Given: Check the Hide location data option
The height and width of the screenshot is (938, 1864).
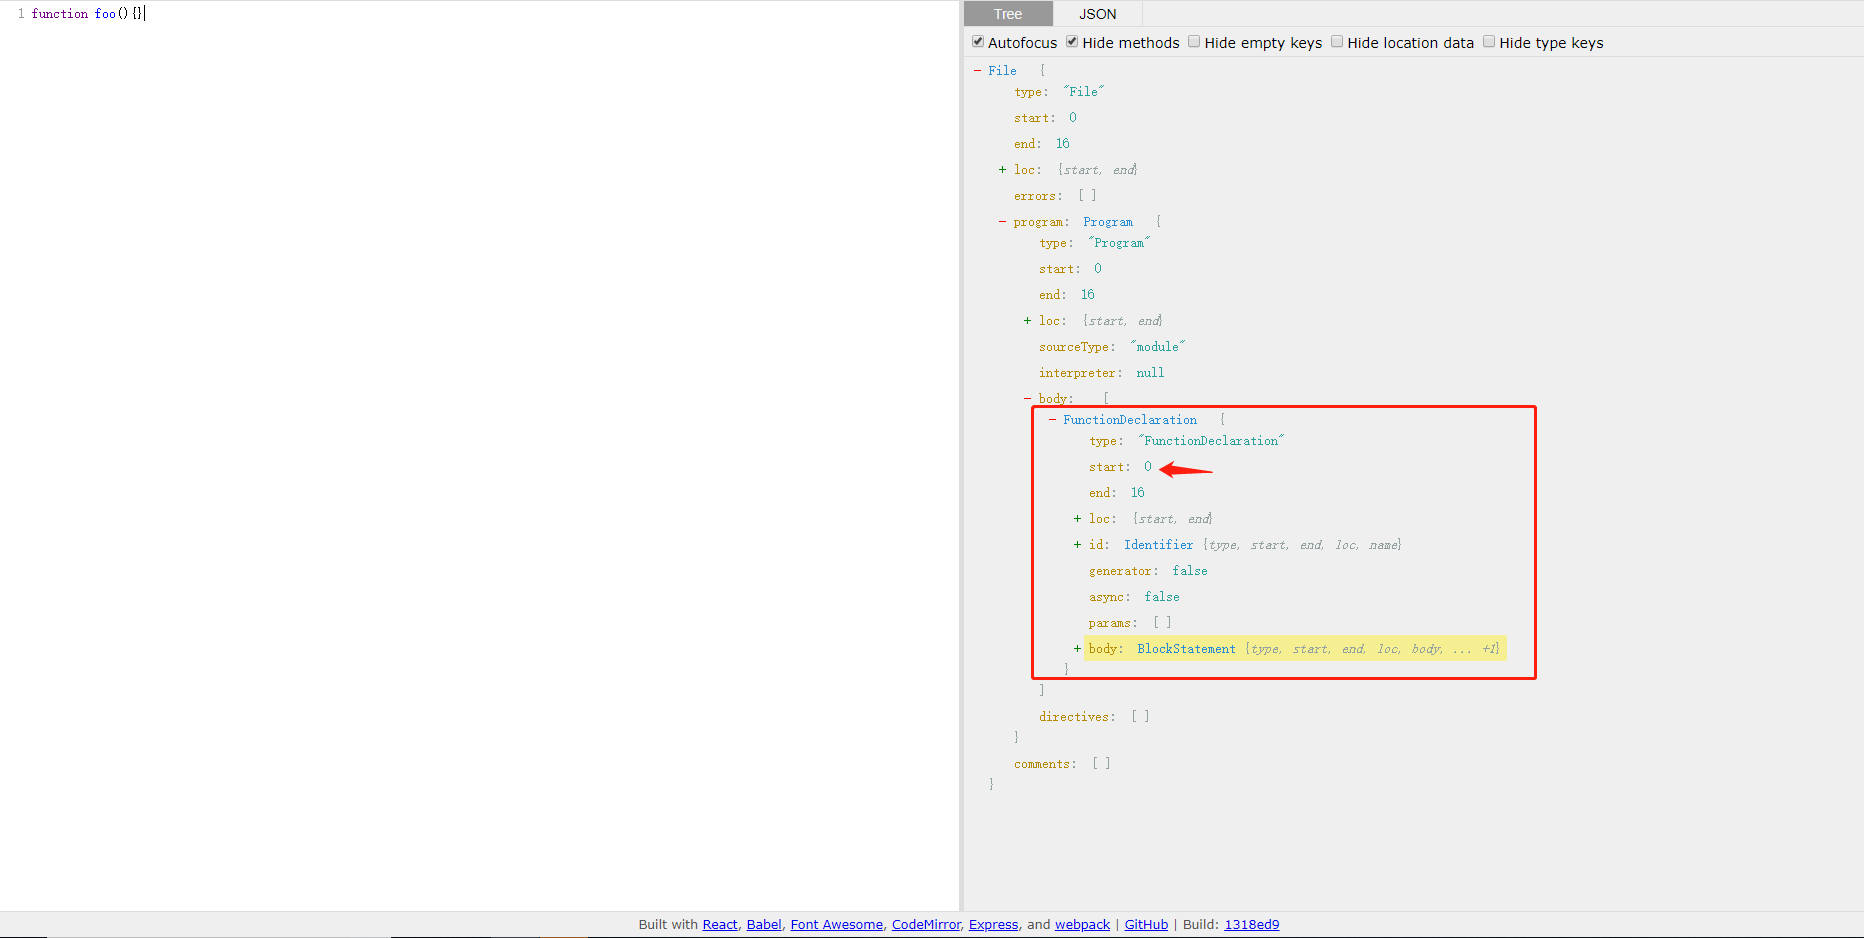Looking at the screenshot, I should (x=1337, y=41).
